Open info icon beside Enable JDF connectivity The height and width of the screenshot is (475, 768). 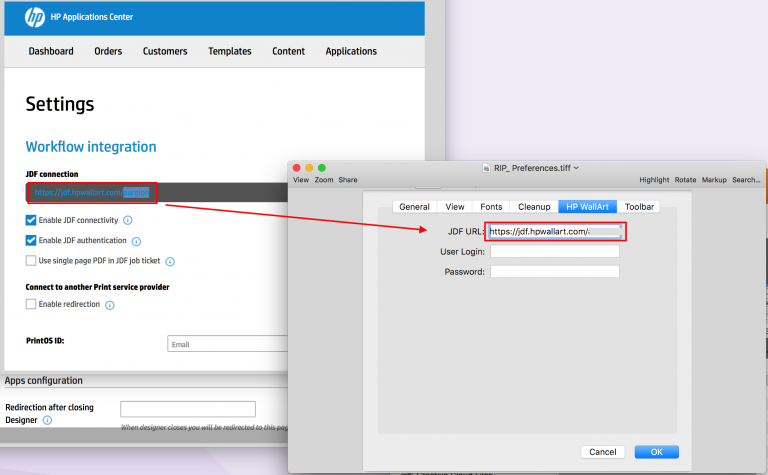128,220
